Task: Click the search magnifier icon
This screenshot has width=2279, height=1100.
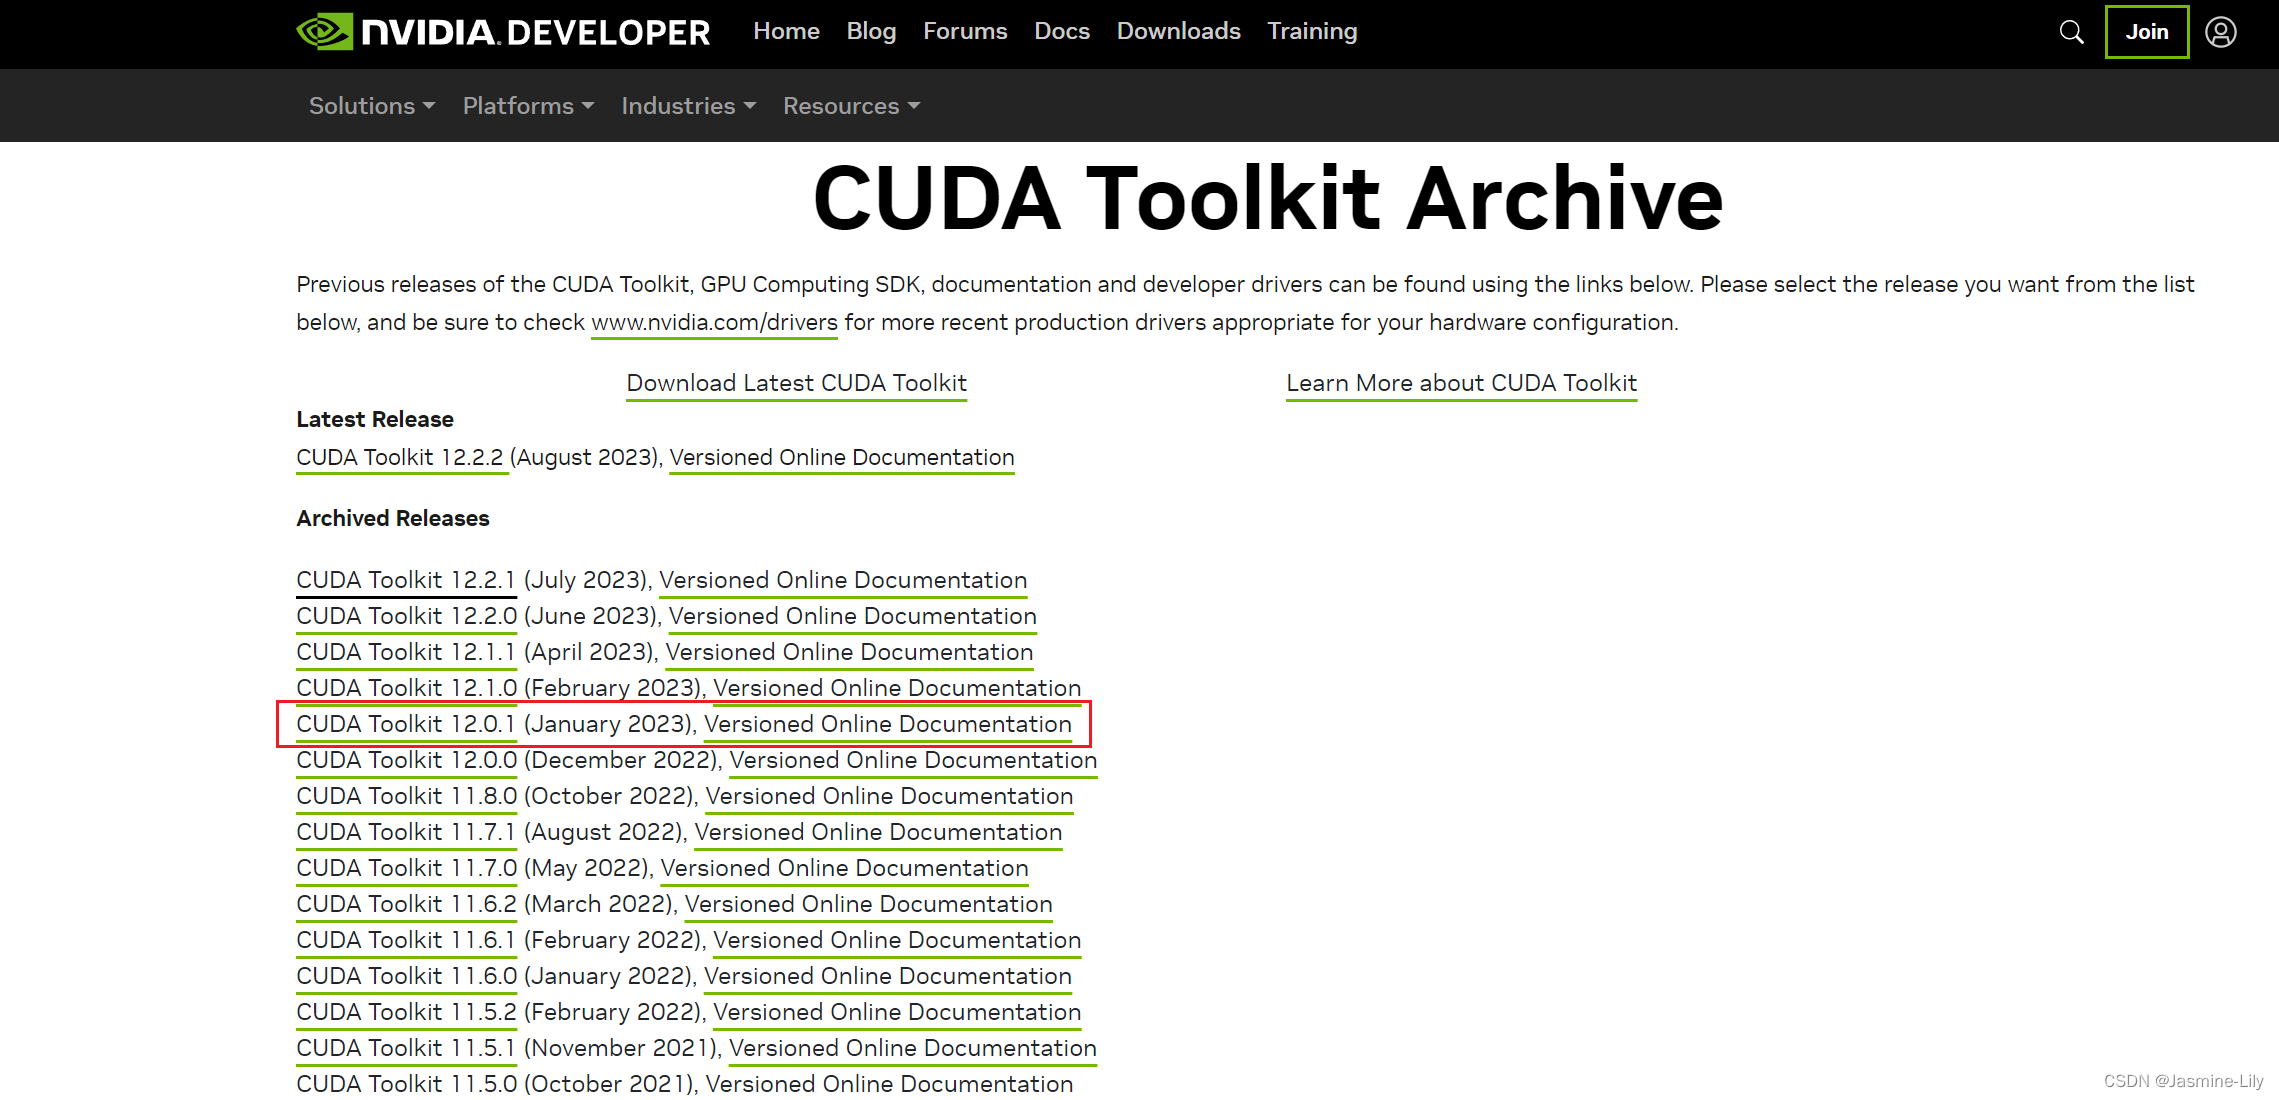Action: point(2071,32)
